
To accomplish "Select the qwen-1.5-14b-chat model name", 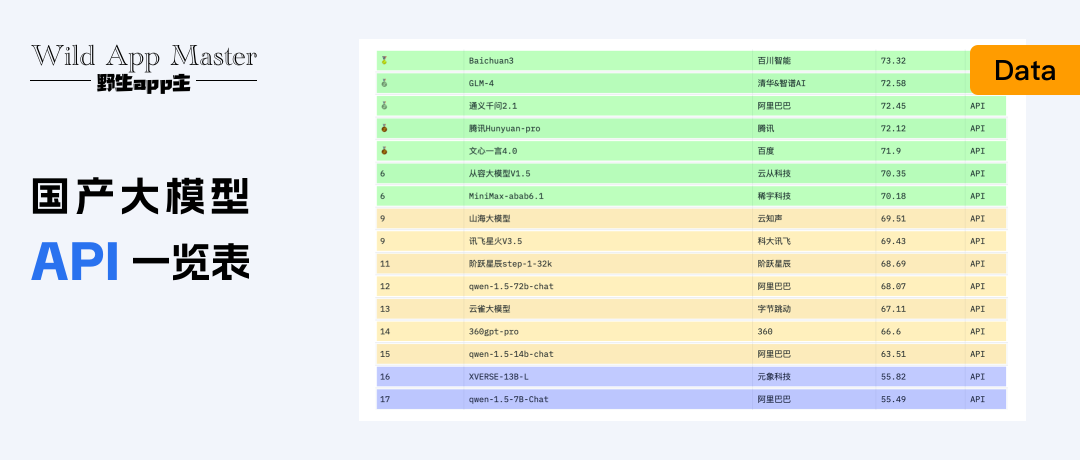I will (x=511, y=354).
